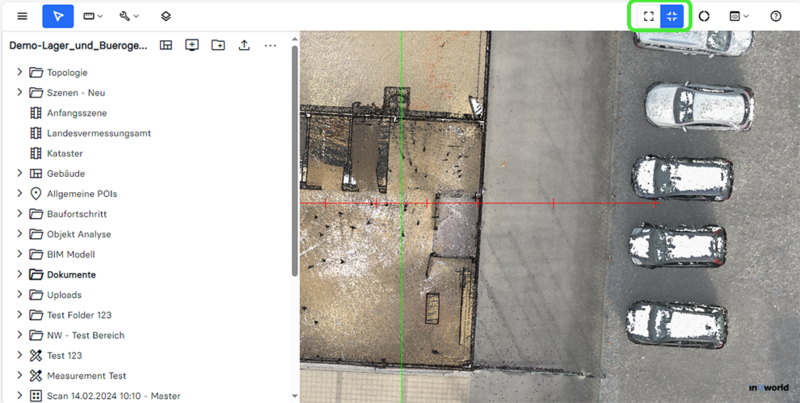The width and height of the screenshot is (800, 403).
Task: Click the scrollbar down arrow
Action: [294, 396]
